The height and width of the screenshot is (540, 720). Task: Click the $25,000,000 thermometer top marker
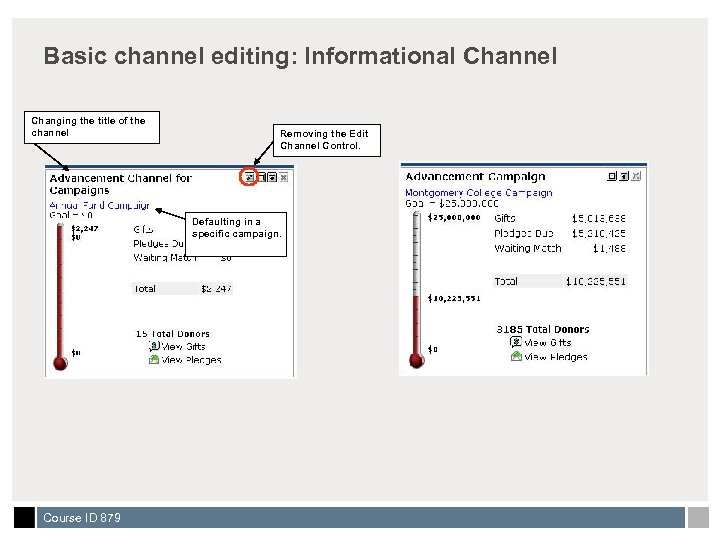coord(454,217)
